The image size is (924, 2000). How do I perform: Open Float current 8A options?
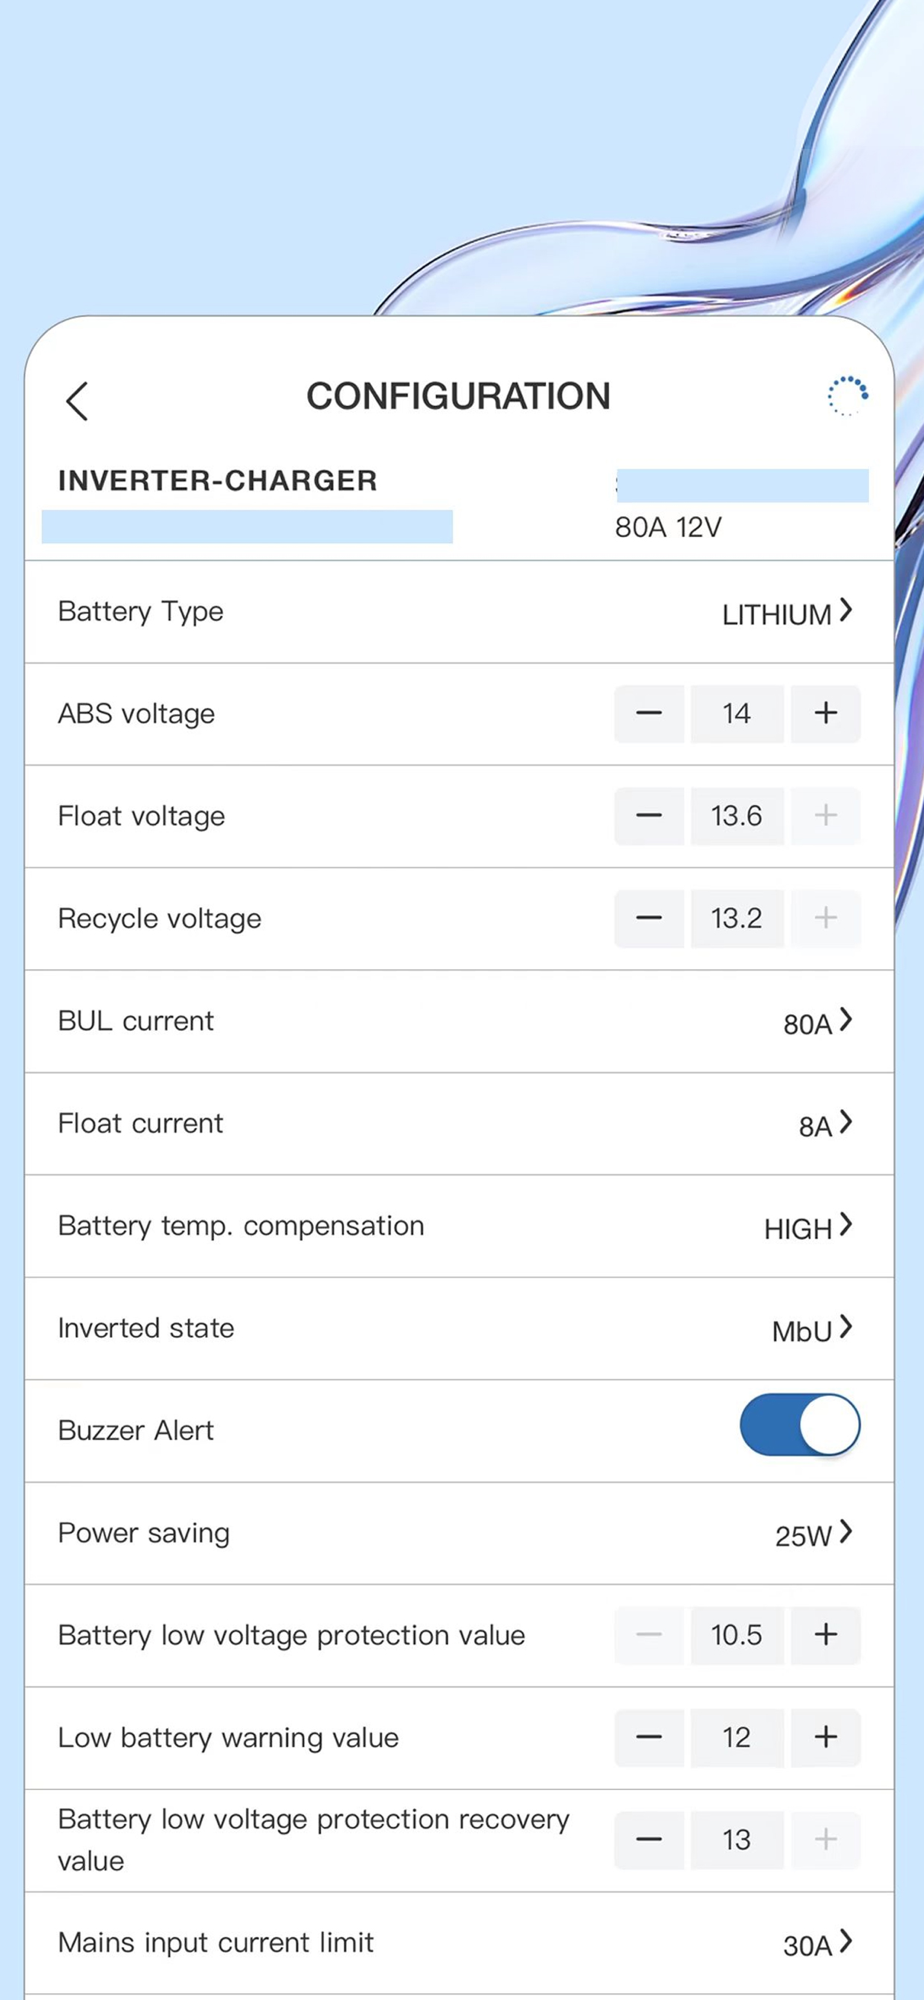825,1125
